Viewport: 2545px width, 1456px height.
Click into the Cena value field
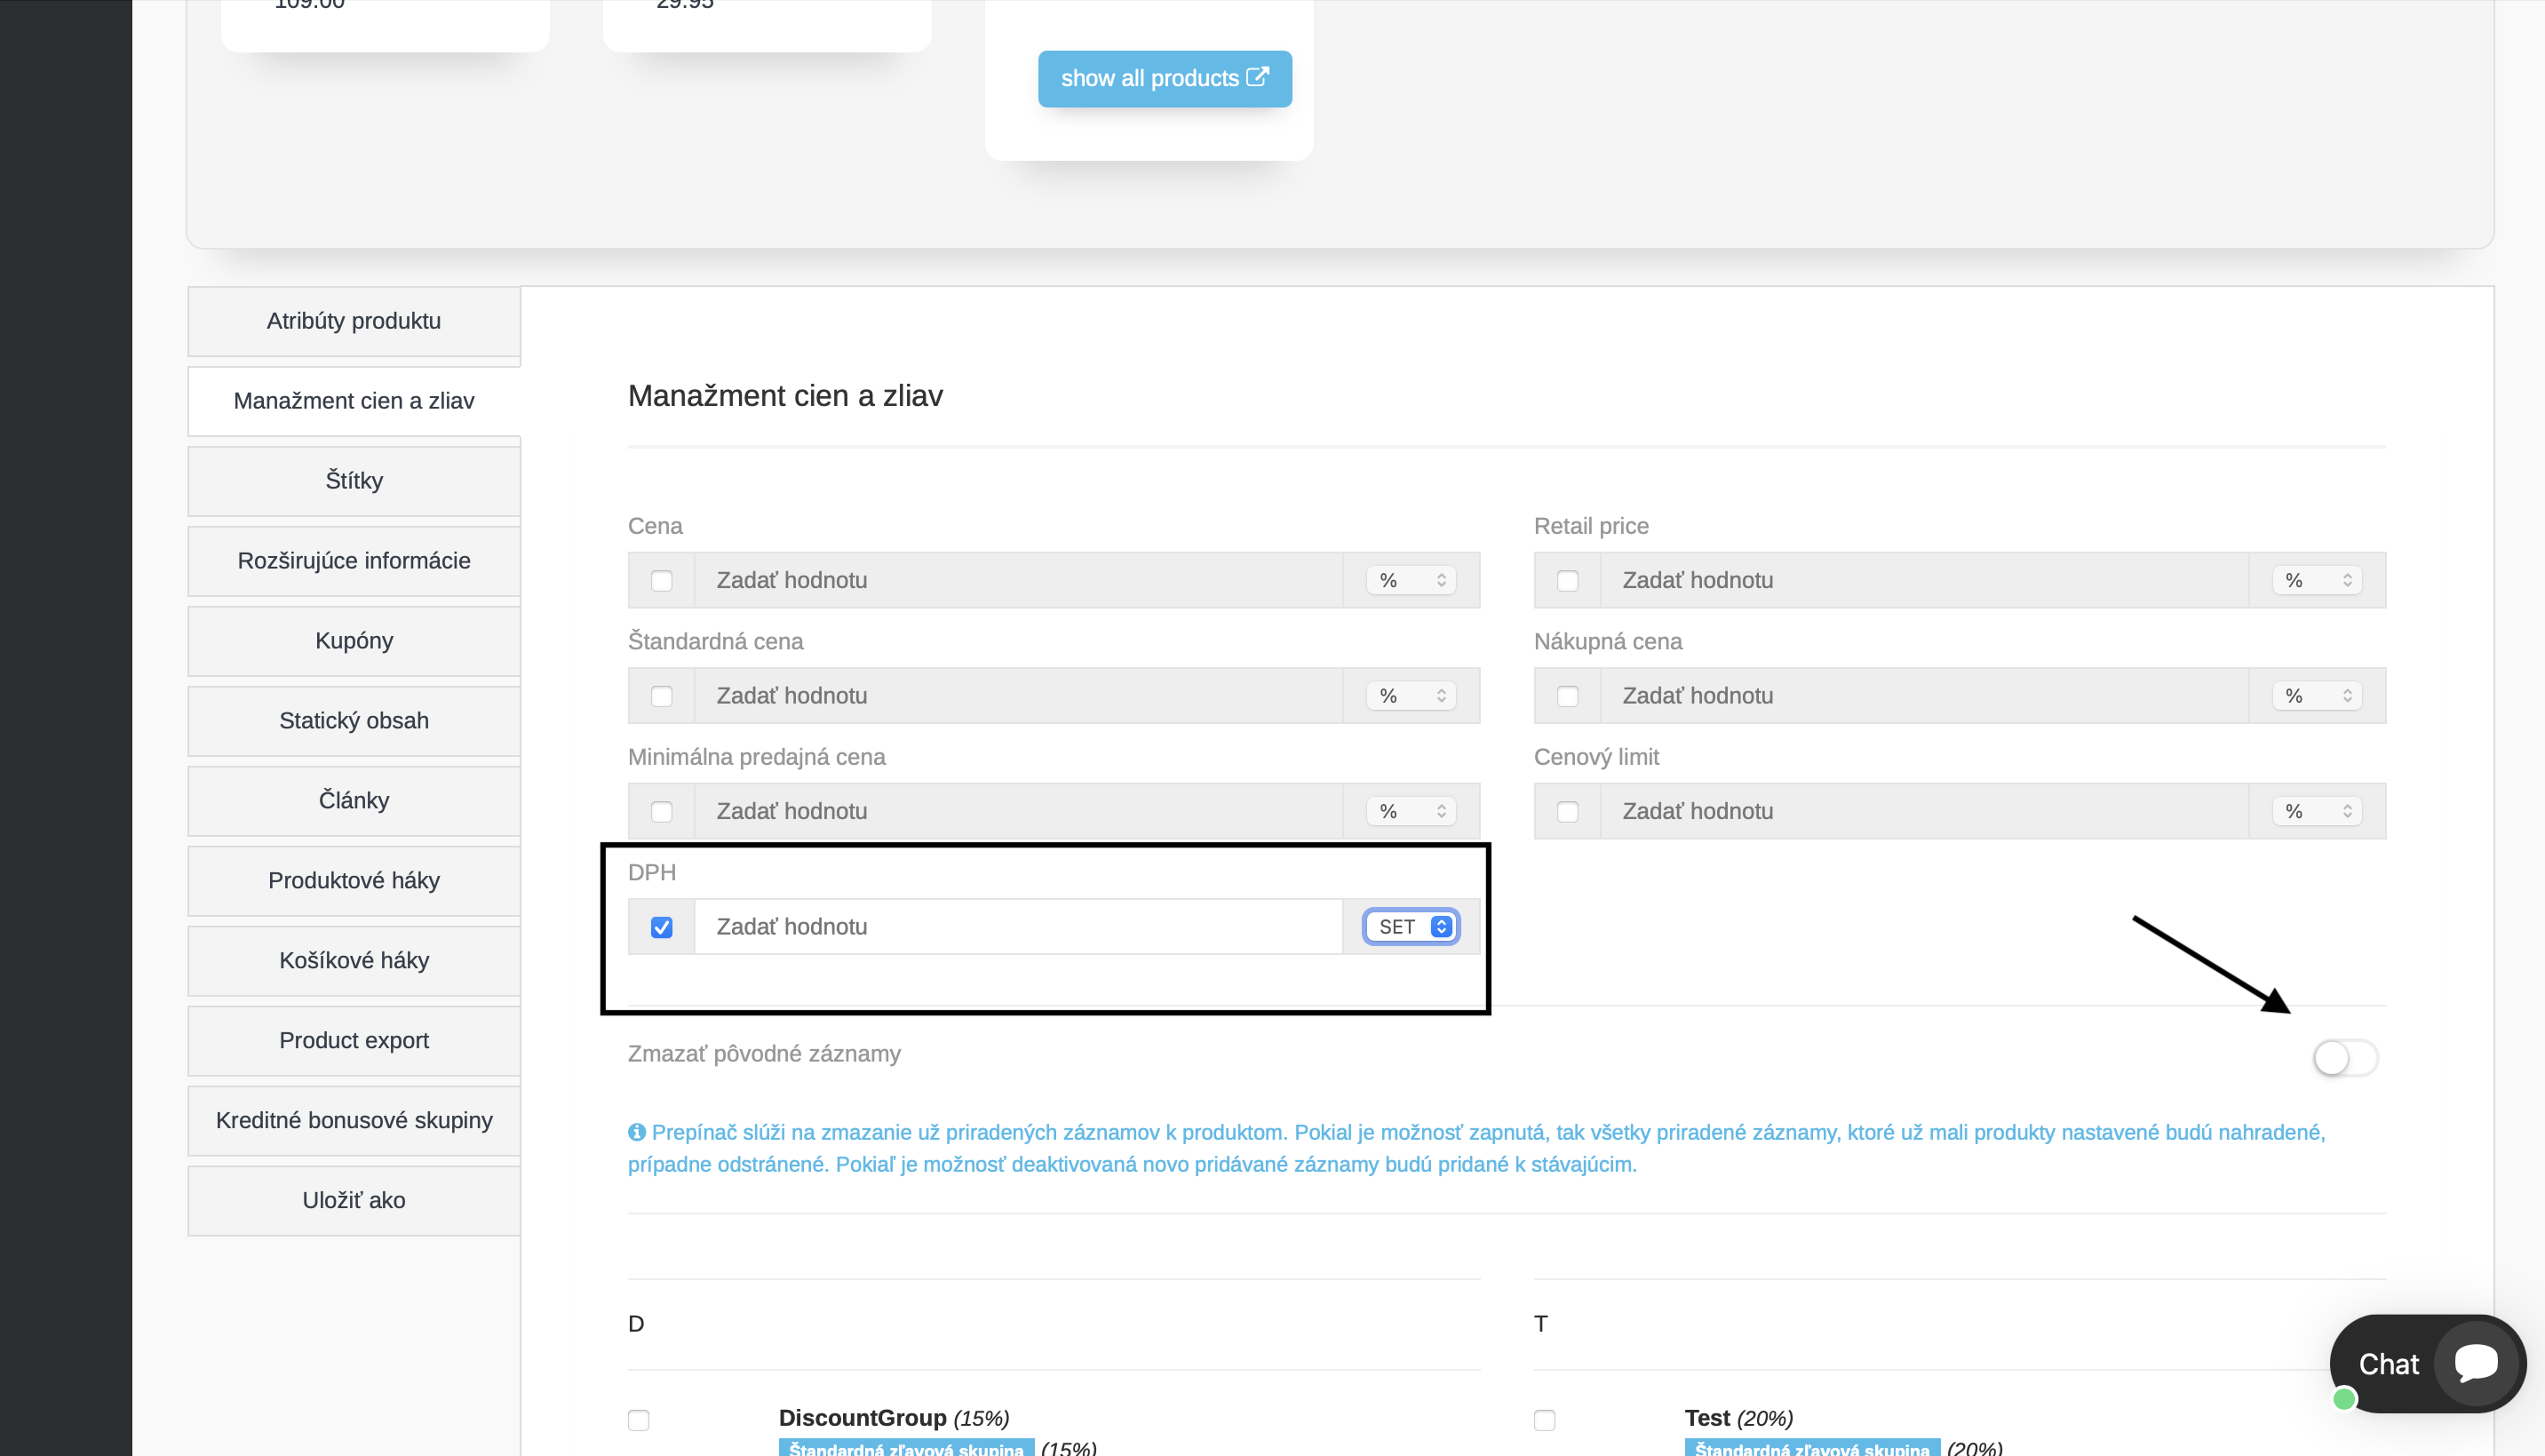point(1018,580)
